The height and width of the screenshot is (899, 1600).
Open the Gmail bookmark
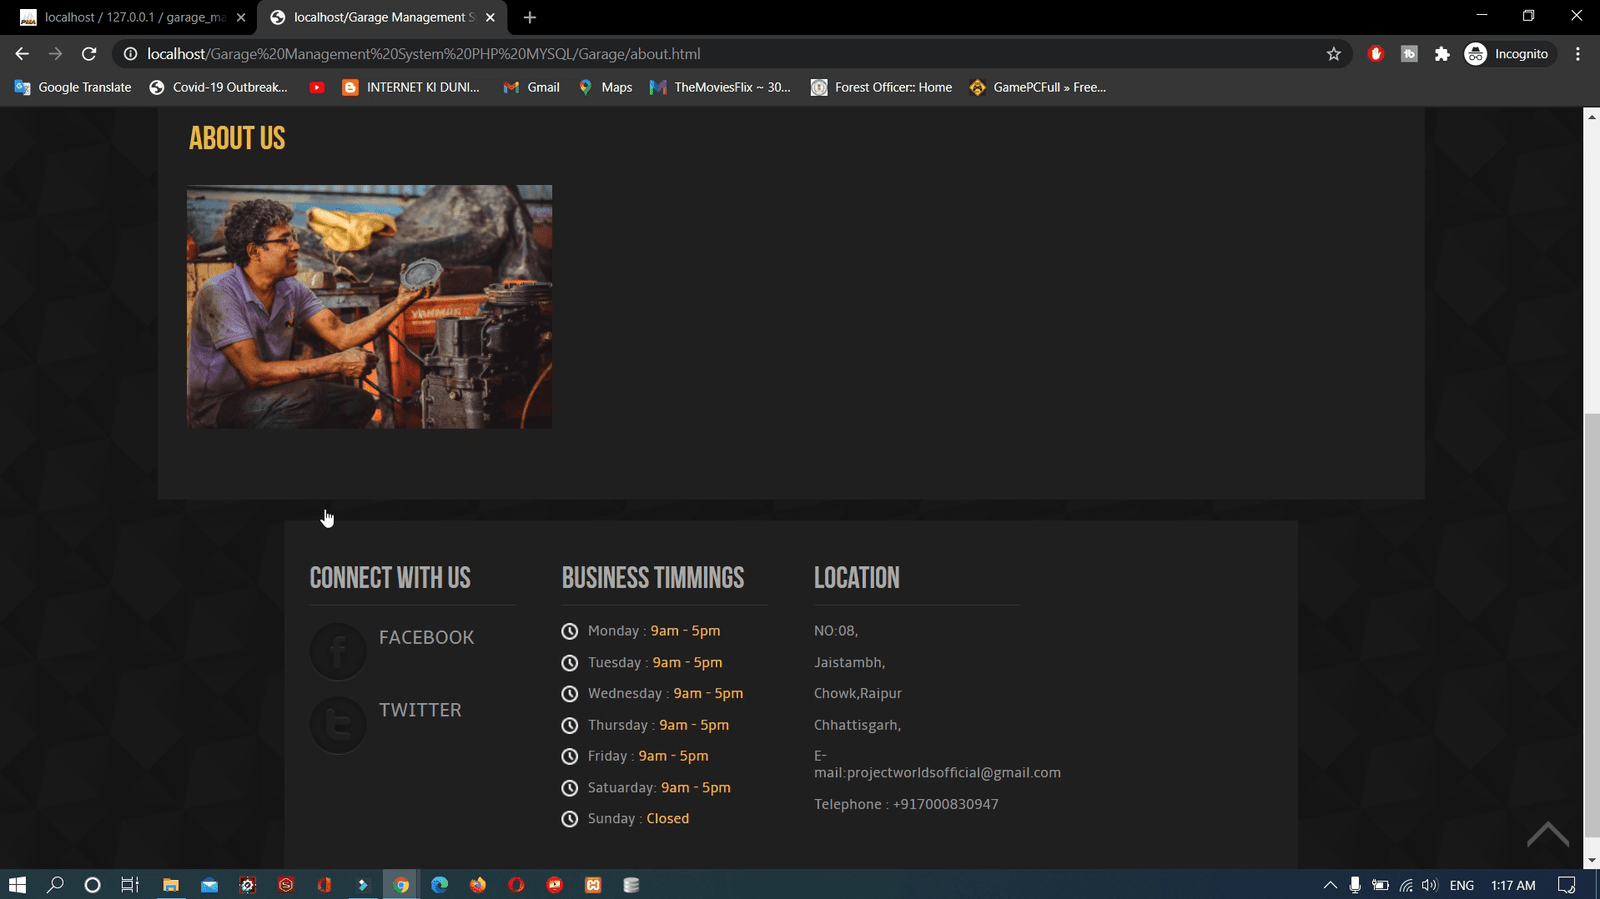pos(531,87)
